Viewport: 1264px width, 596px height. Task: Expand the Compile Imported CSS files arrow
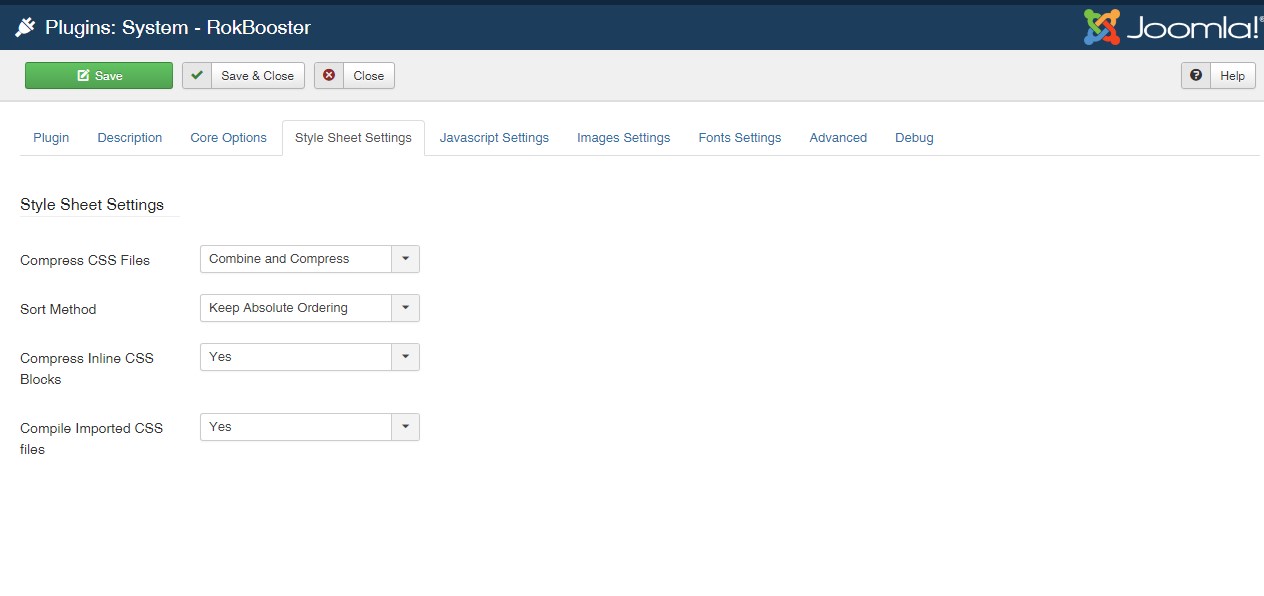coord(405,427)
